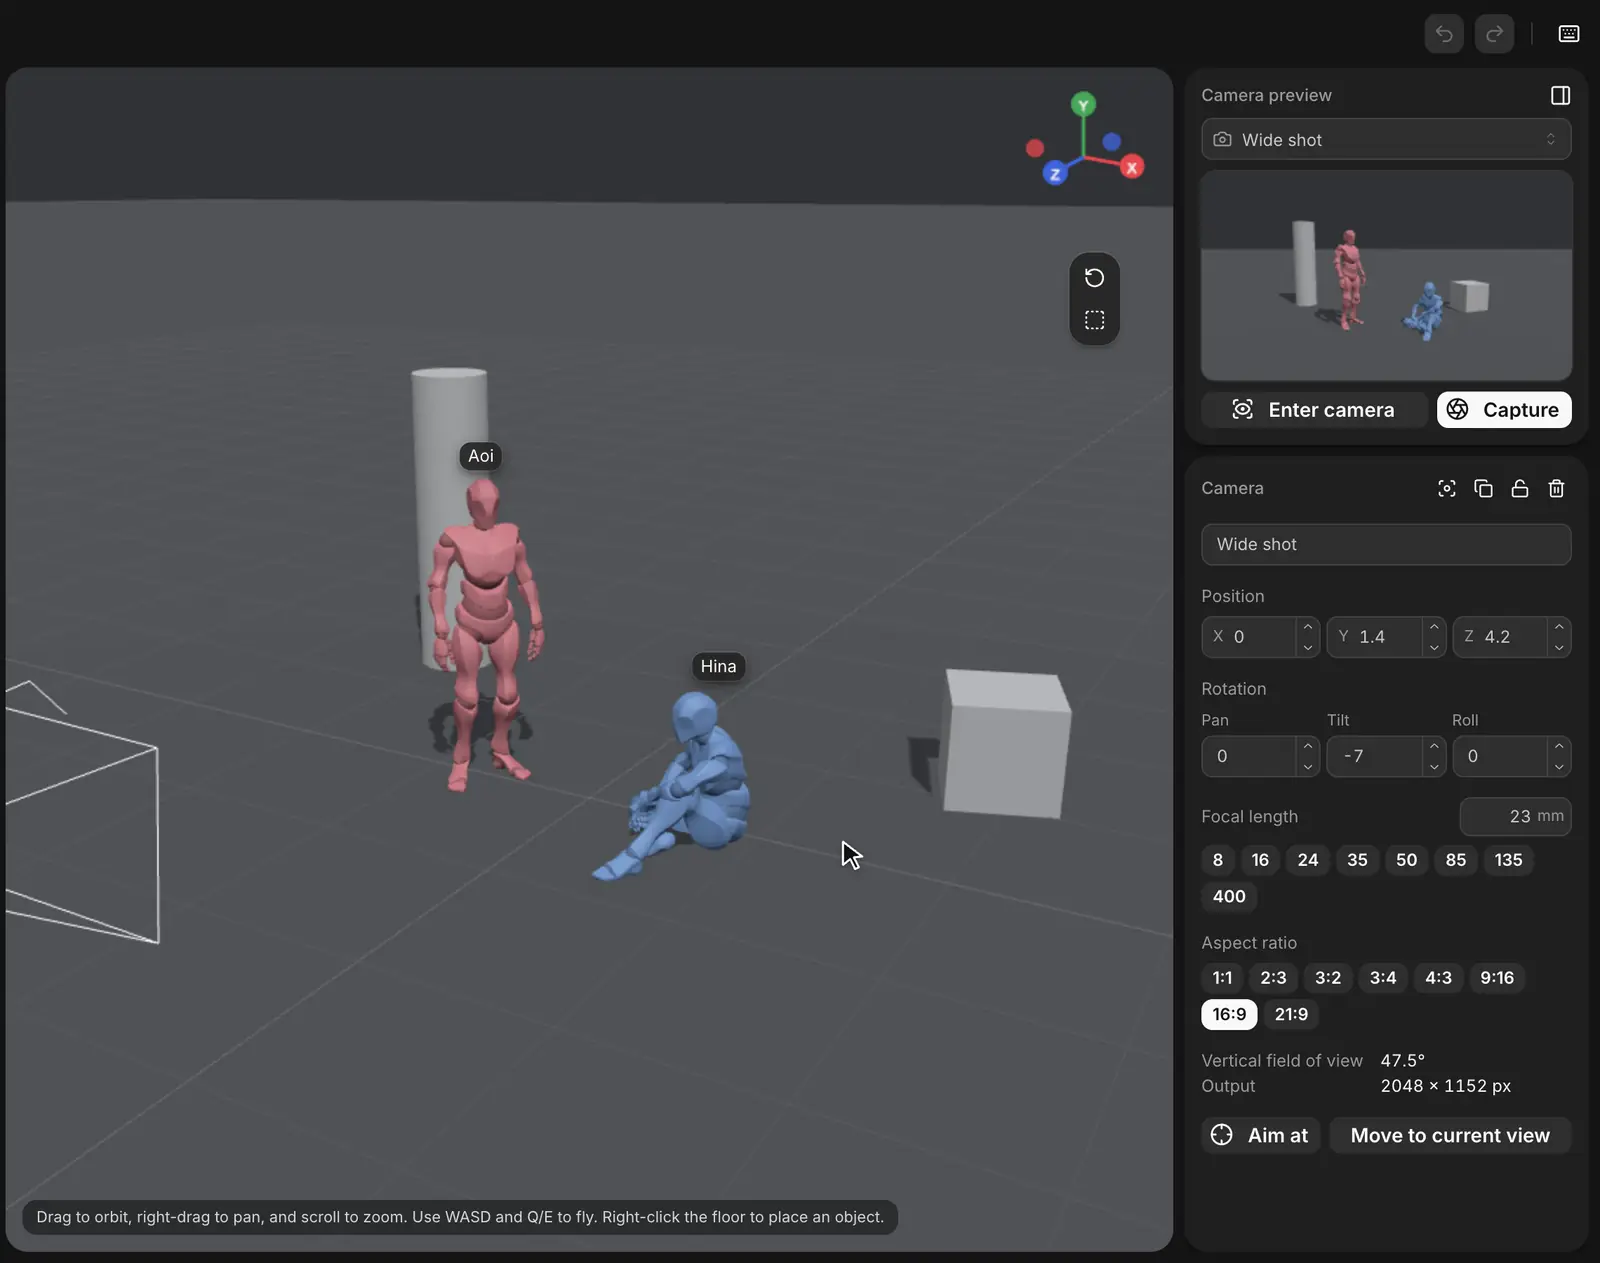Select the 35 mm focal length preset
Image resolution: width=1600 pixels, height=1263 pixels.
tap(1357, 860)
